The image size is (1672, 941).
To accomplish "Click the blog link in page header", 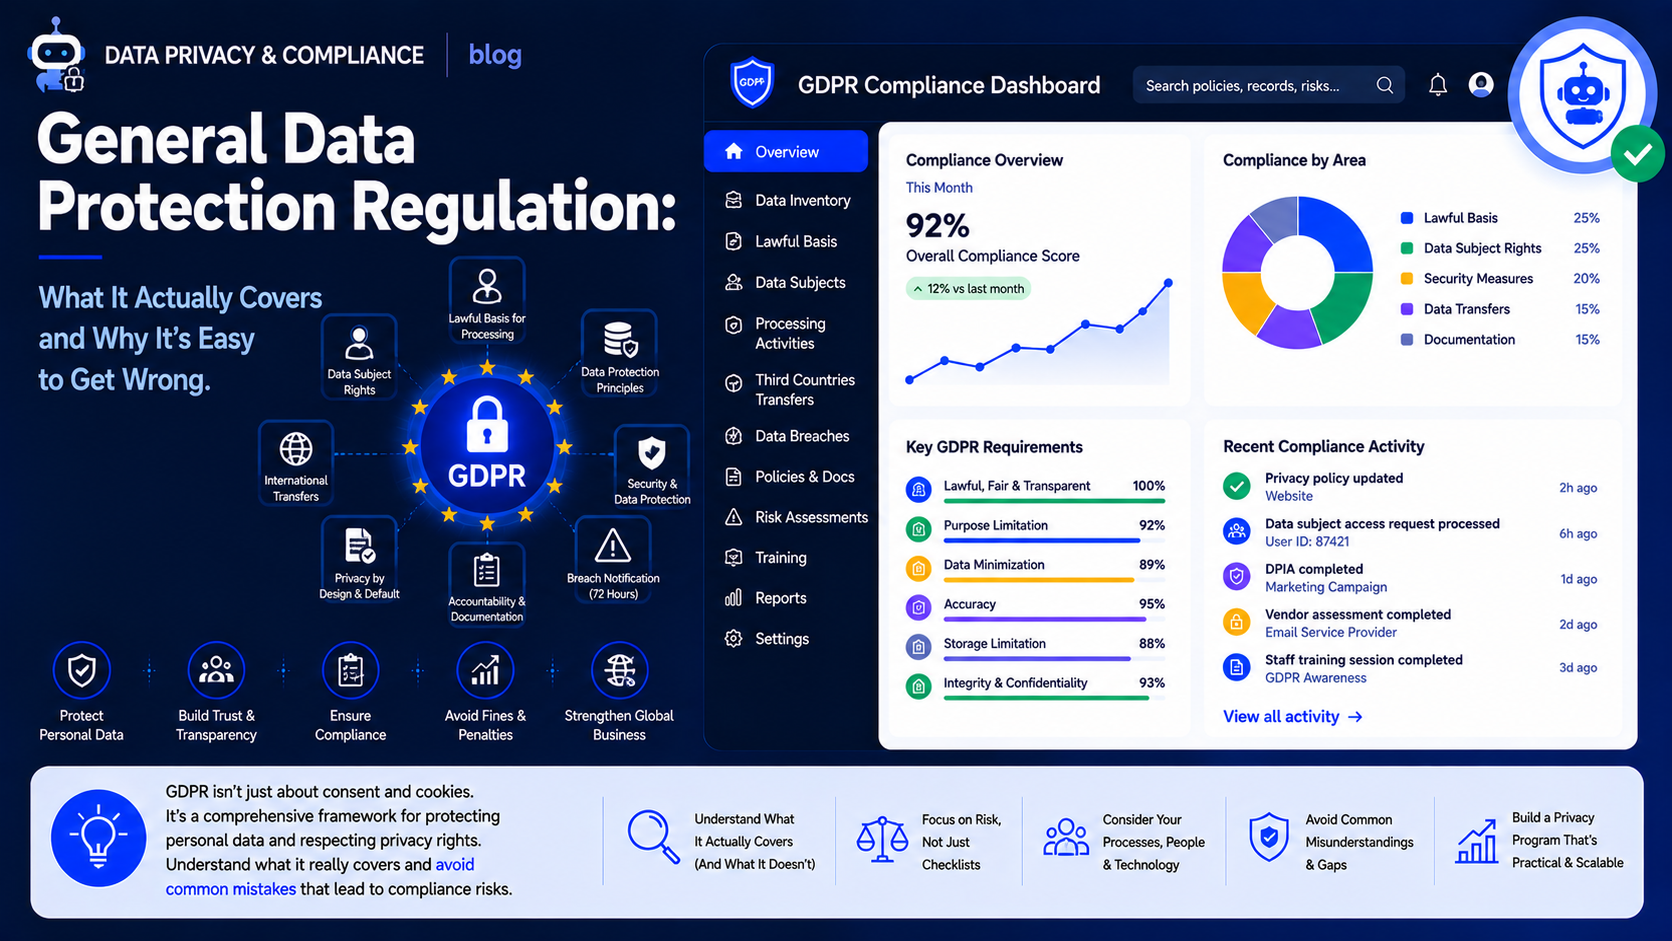I will pyautogui.click(x=495, y=54).
